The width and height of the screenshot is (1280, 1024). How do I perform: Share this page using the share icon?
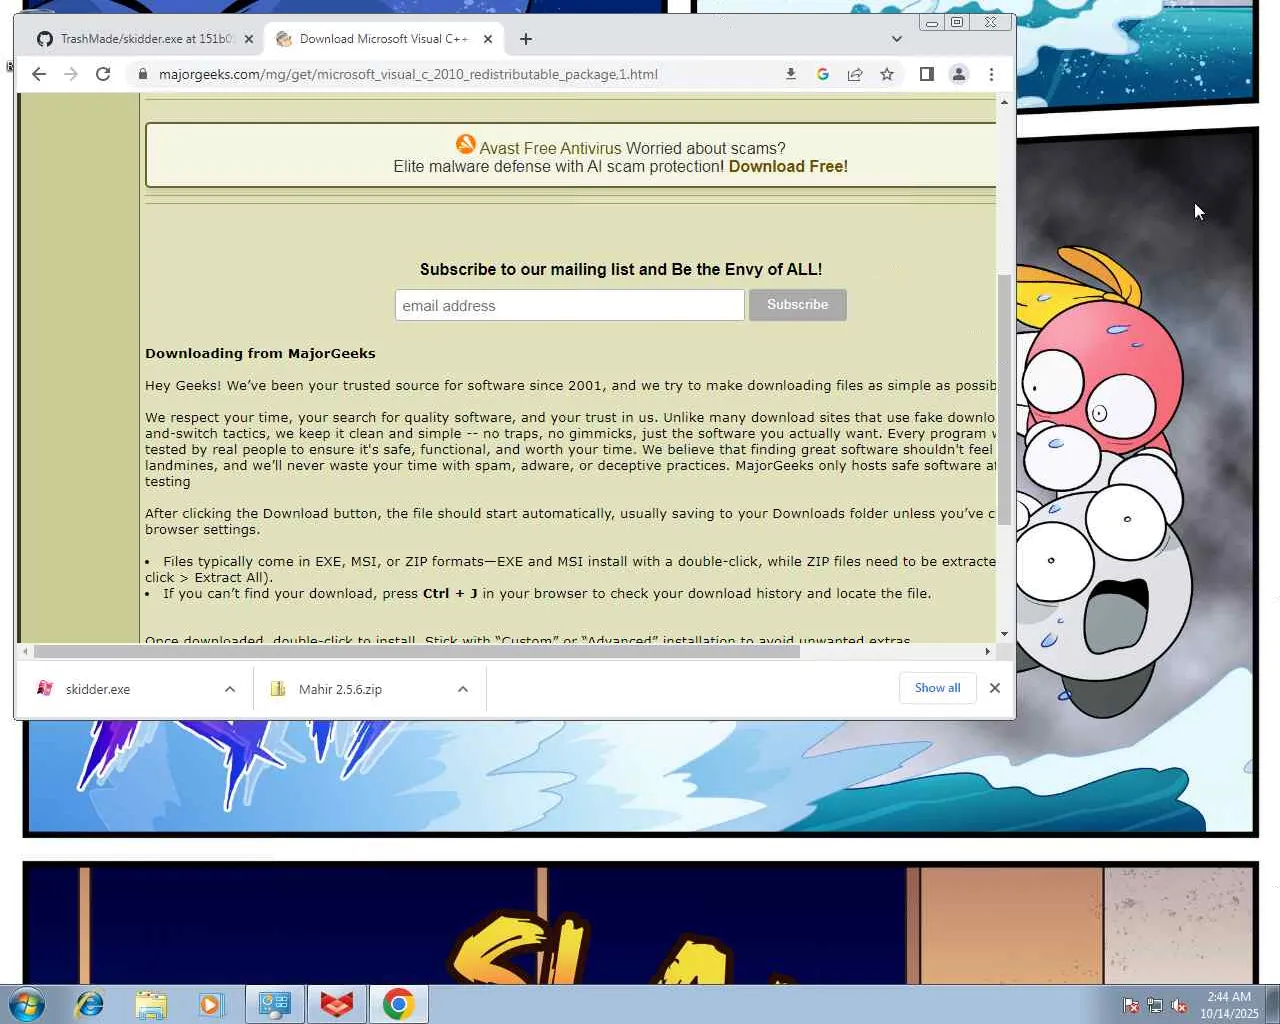coord(855,74)
